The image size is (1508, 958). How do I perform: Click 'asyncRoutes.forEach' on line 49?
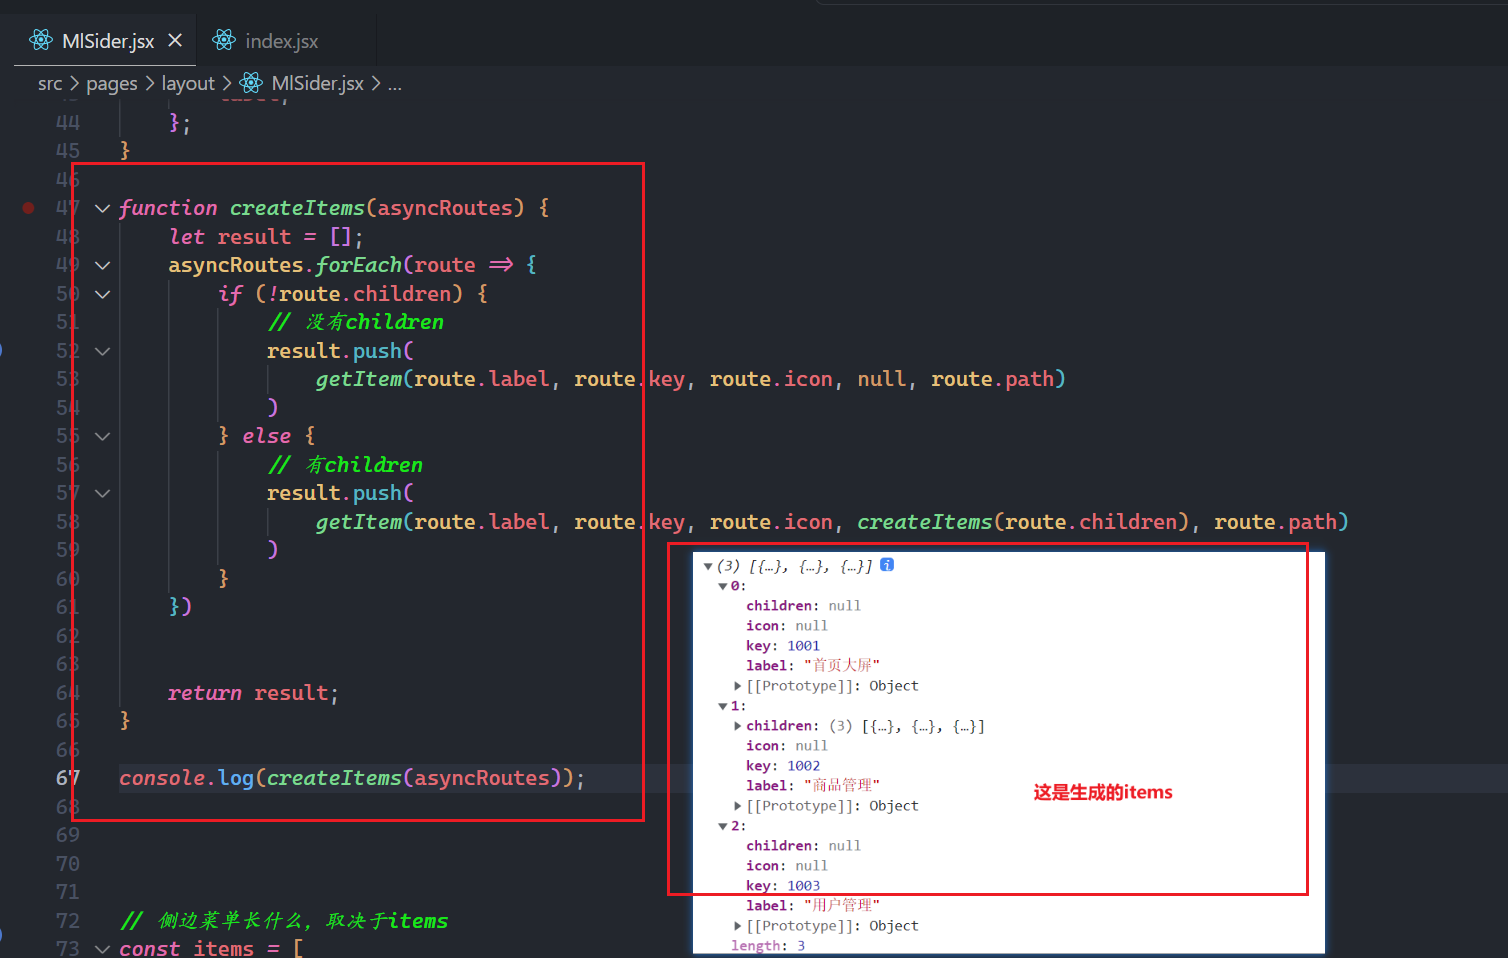285,265
